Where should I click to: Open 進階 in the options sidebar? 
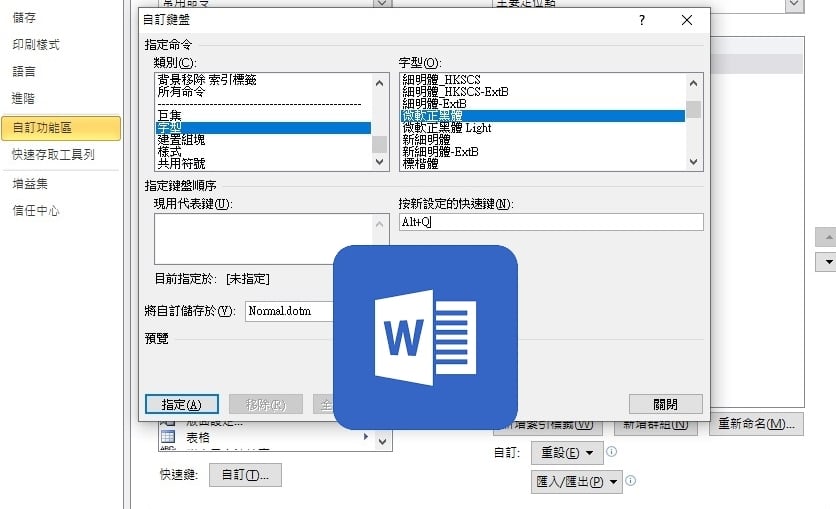point(23,98)
